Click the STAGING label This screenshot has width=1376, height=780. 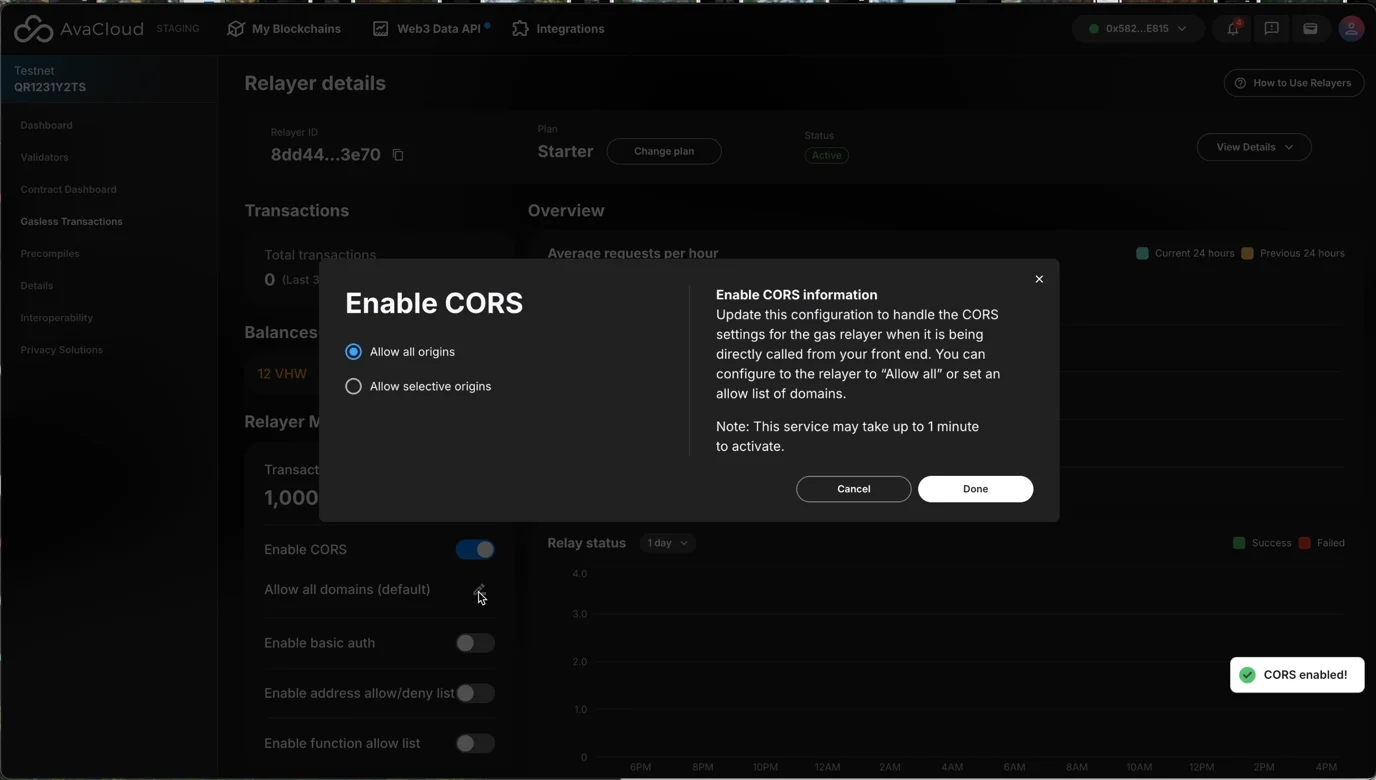(x=178, y=29)
